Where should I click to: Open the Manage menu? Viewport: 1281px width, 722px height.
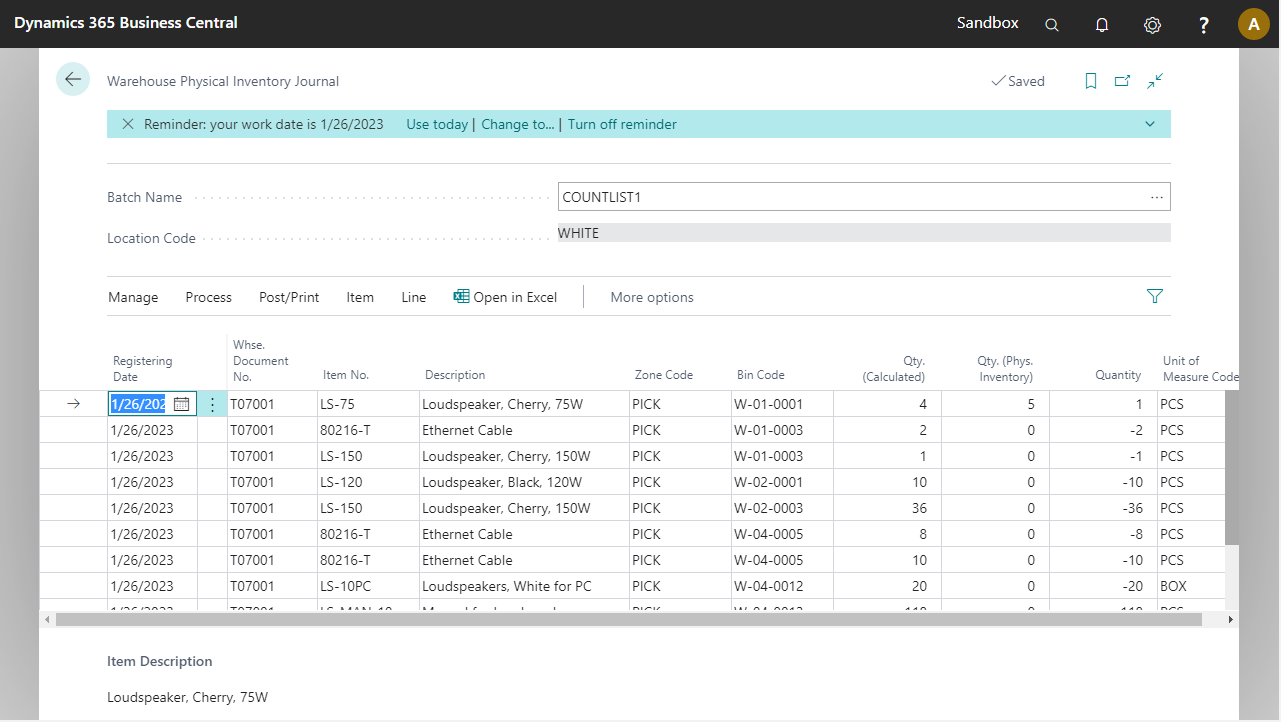tap(133, 297)
